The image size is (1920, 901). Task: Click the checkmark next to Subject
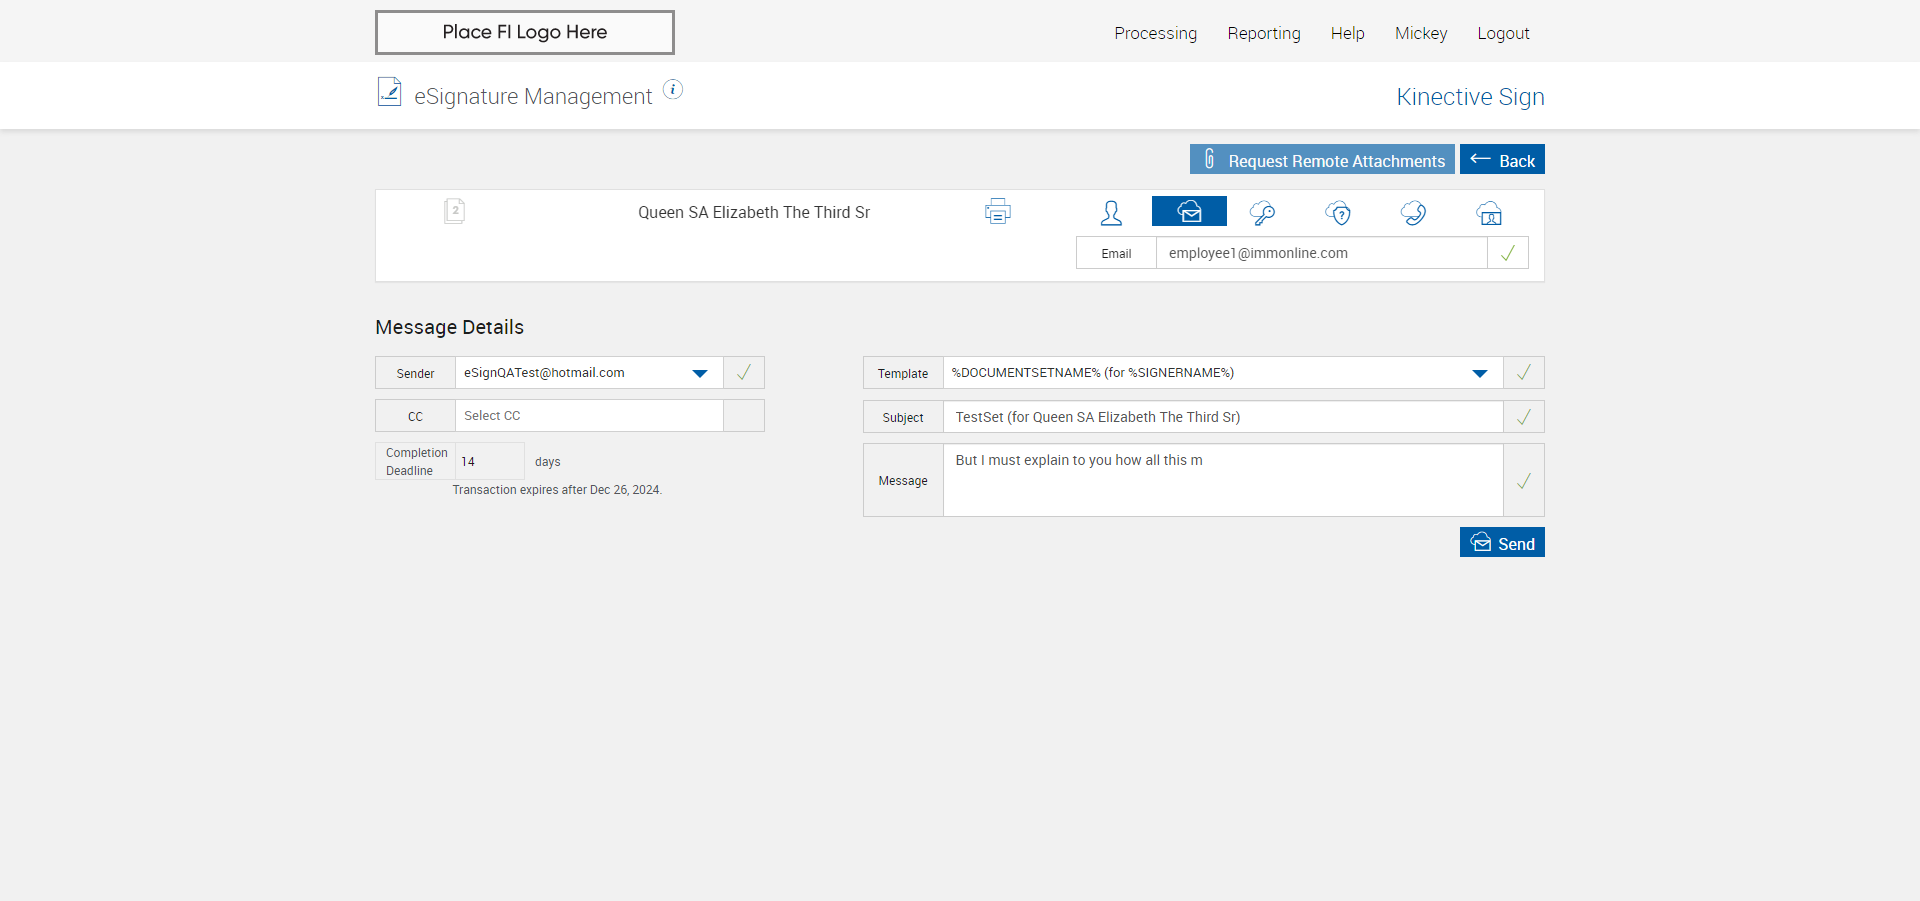point(1524,417)
